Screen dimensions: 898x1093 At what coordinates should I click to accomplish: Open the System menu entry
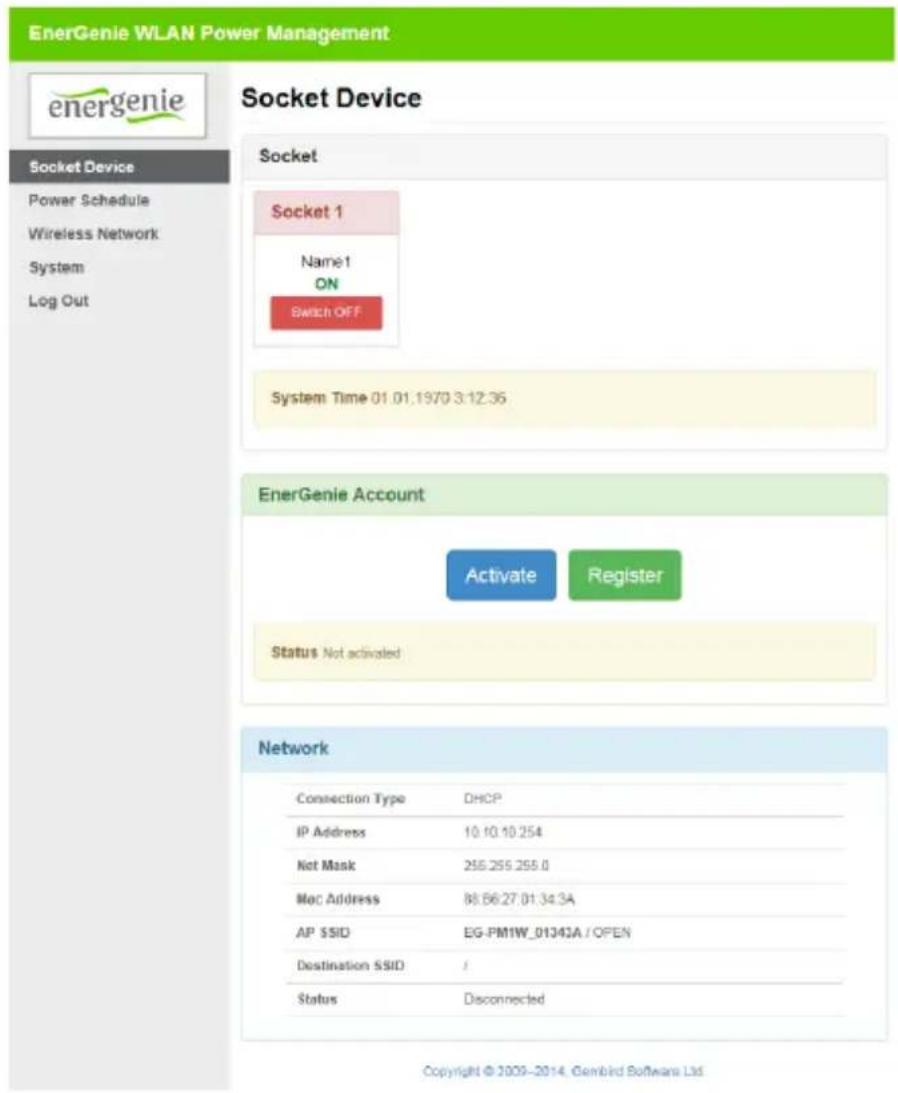pyautogui.click(x=56, y=267)
